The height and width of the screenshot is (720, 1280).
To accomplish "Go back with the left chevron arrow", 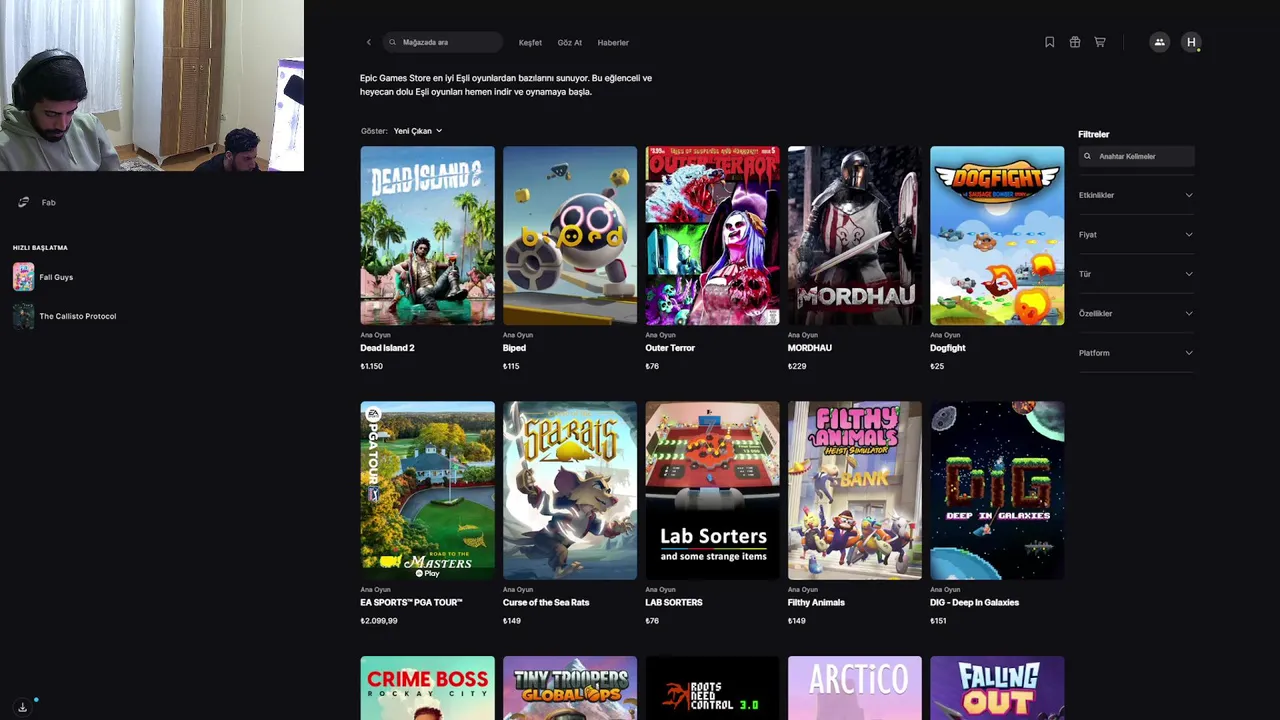I will click(x=369, y=42).
